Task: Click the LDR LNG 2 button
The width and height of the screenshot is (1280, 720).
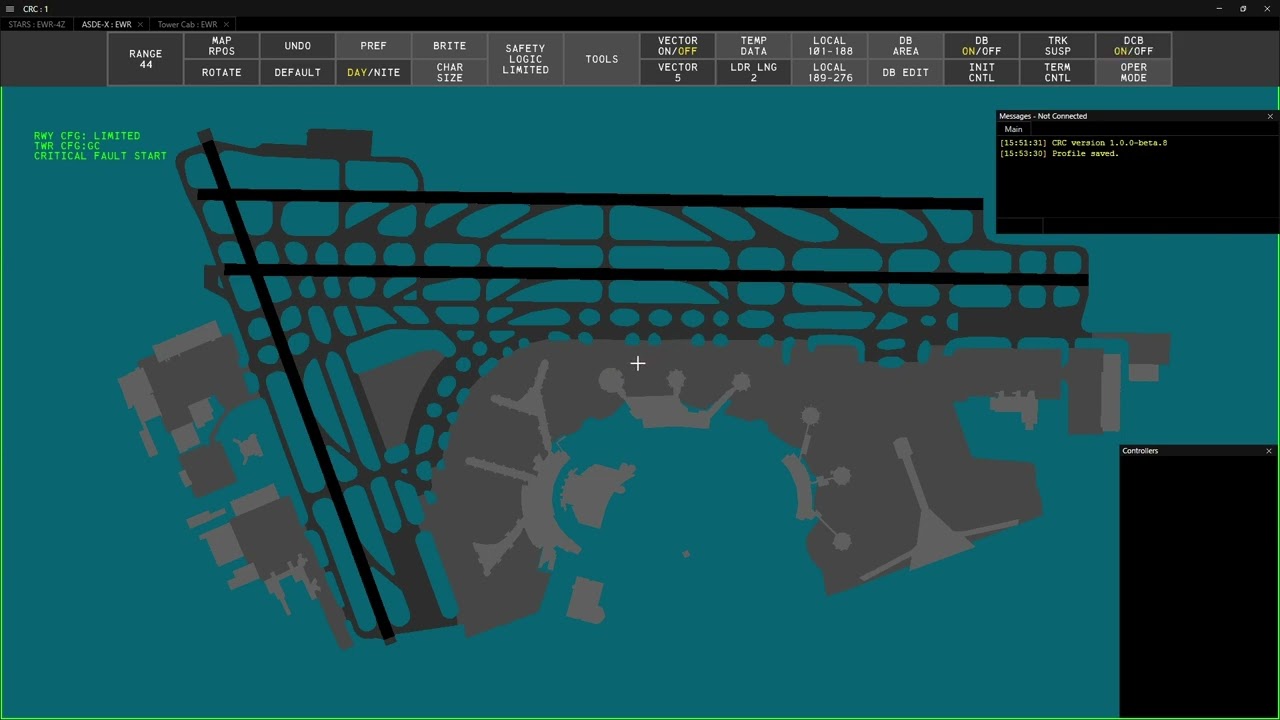Action: (753, 73)
